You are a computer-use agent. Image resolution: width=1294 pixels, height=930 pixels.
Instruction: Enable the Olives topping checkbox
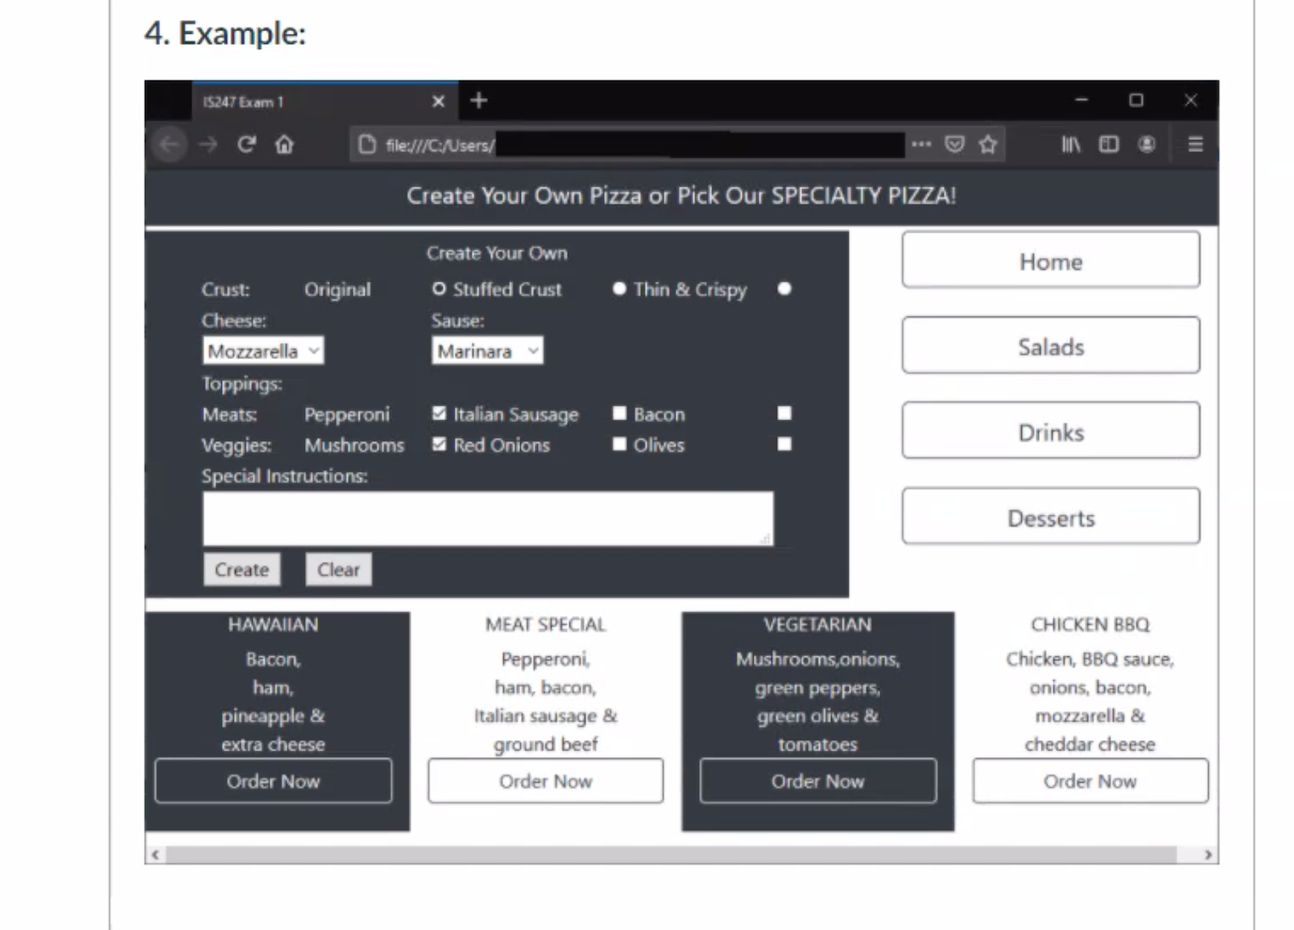click(x=619, y=444)
